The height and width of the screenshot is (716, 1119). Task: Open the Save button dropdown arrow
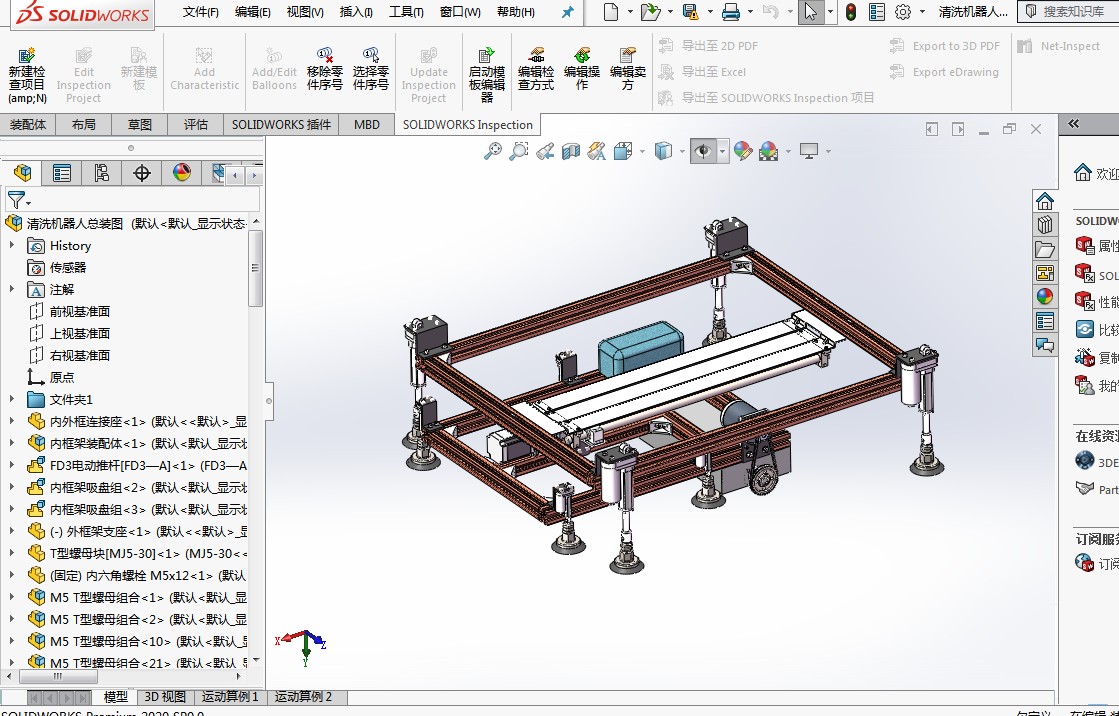(709, 12)
